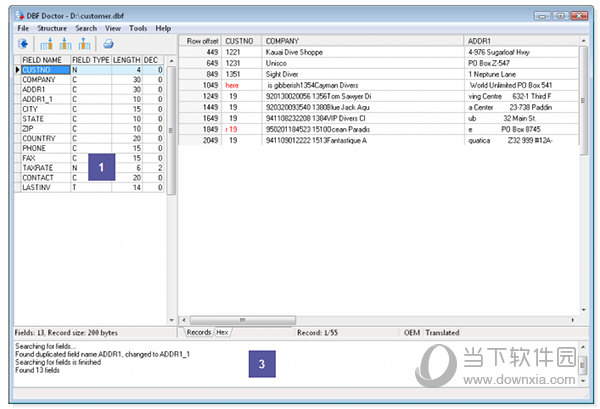Click the field list vertical scrollbar thumb

(x=171, y=131)
